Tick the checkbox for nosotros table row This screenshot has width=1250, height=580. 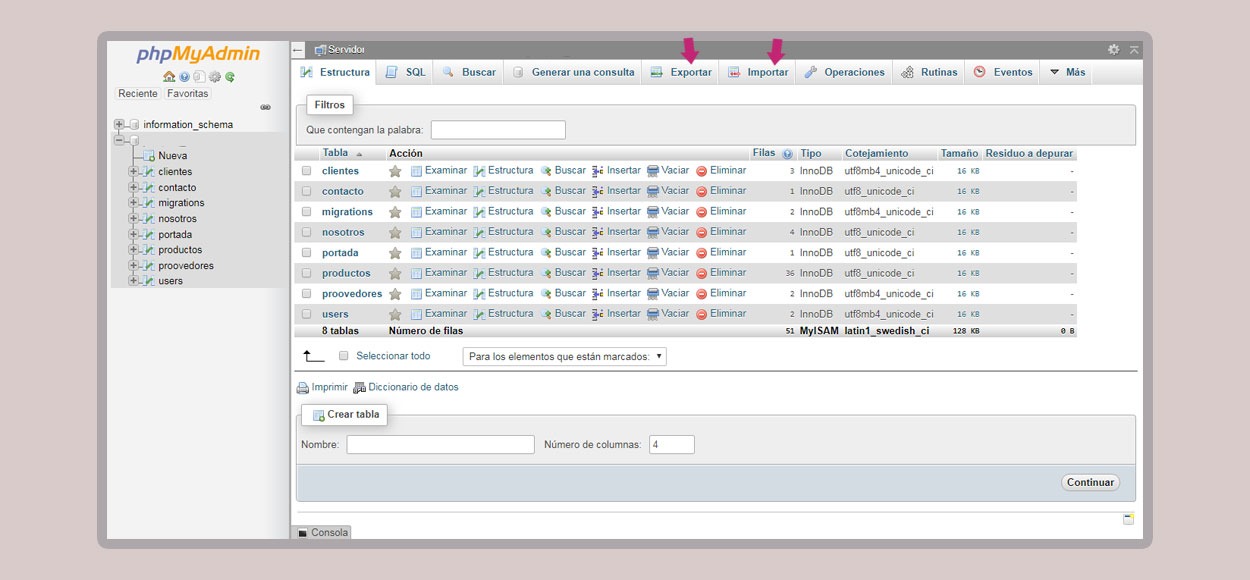coord(307,232)
